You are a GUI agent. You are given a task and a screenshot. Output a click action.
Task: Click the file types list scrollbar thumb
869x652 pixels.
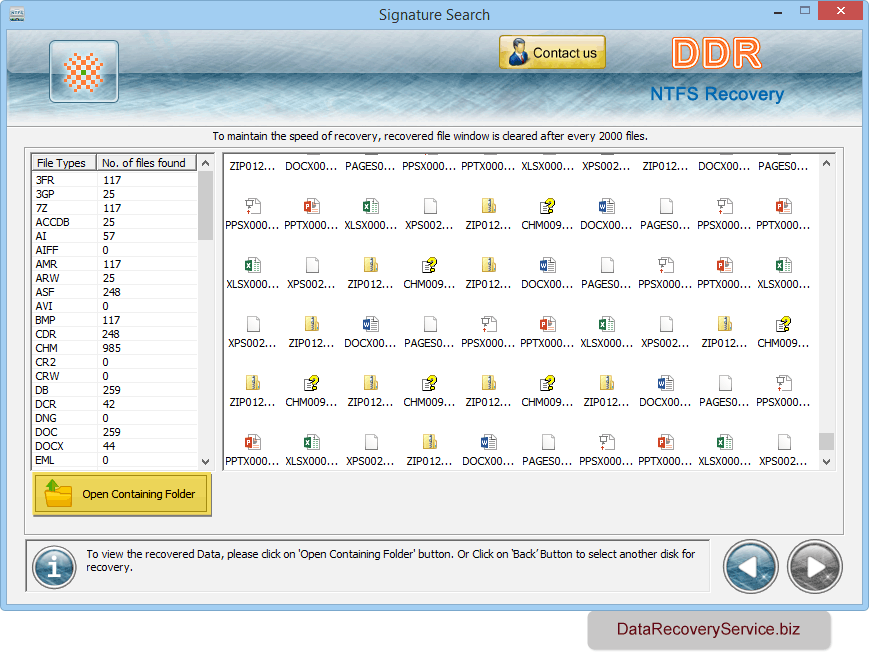coord(206,205)
